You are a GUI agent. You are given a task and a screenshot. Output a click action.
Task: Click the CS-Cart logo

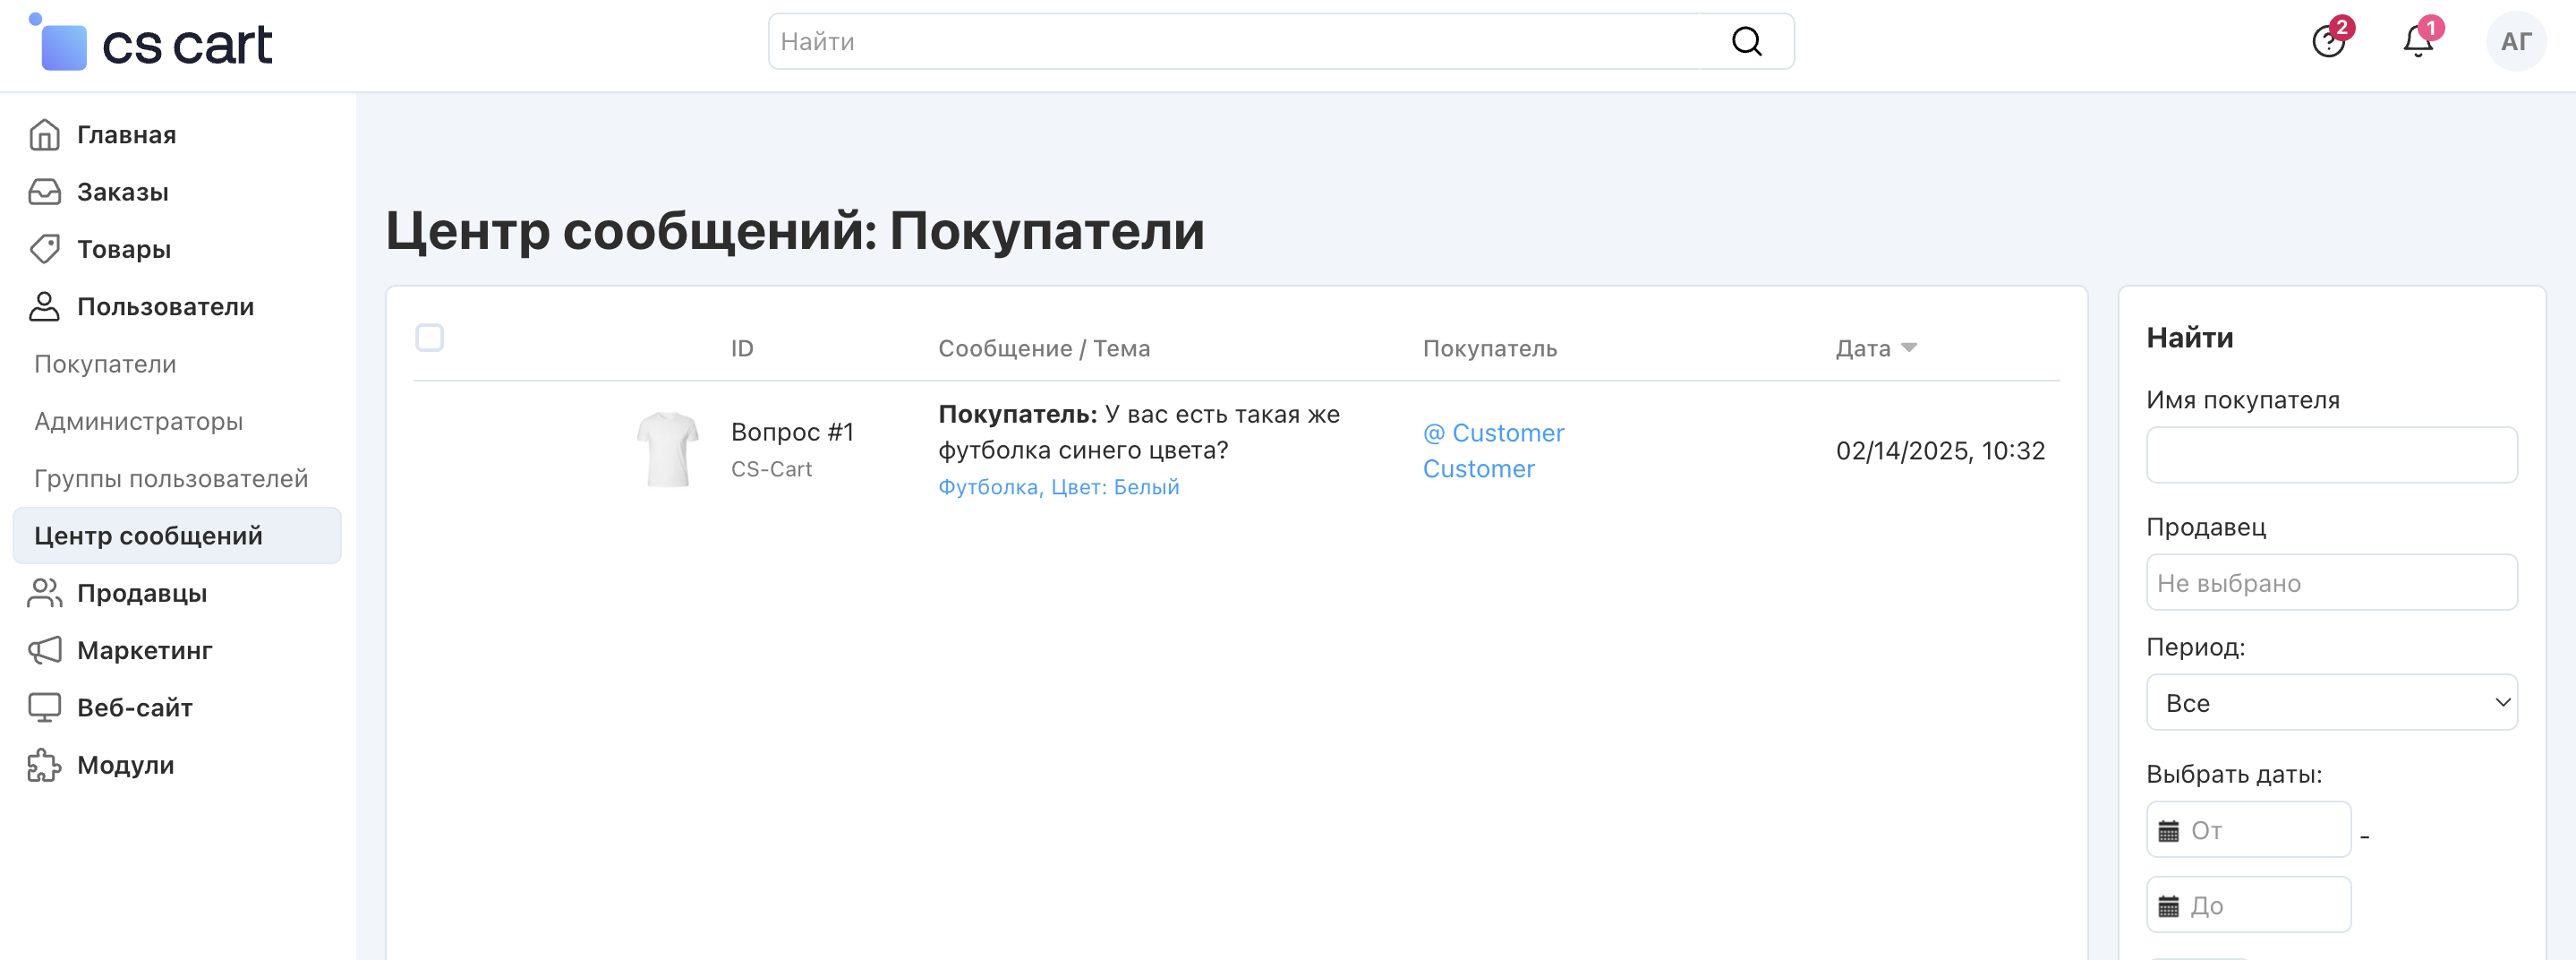tap(152, 44)
